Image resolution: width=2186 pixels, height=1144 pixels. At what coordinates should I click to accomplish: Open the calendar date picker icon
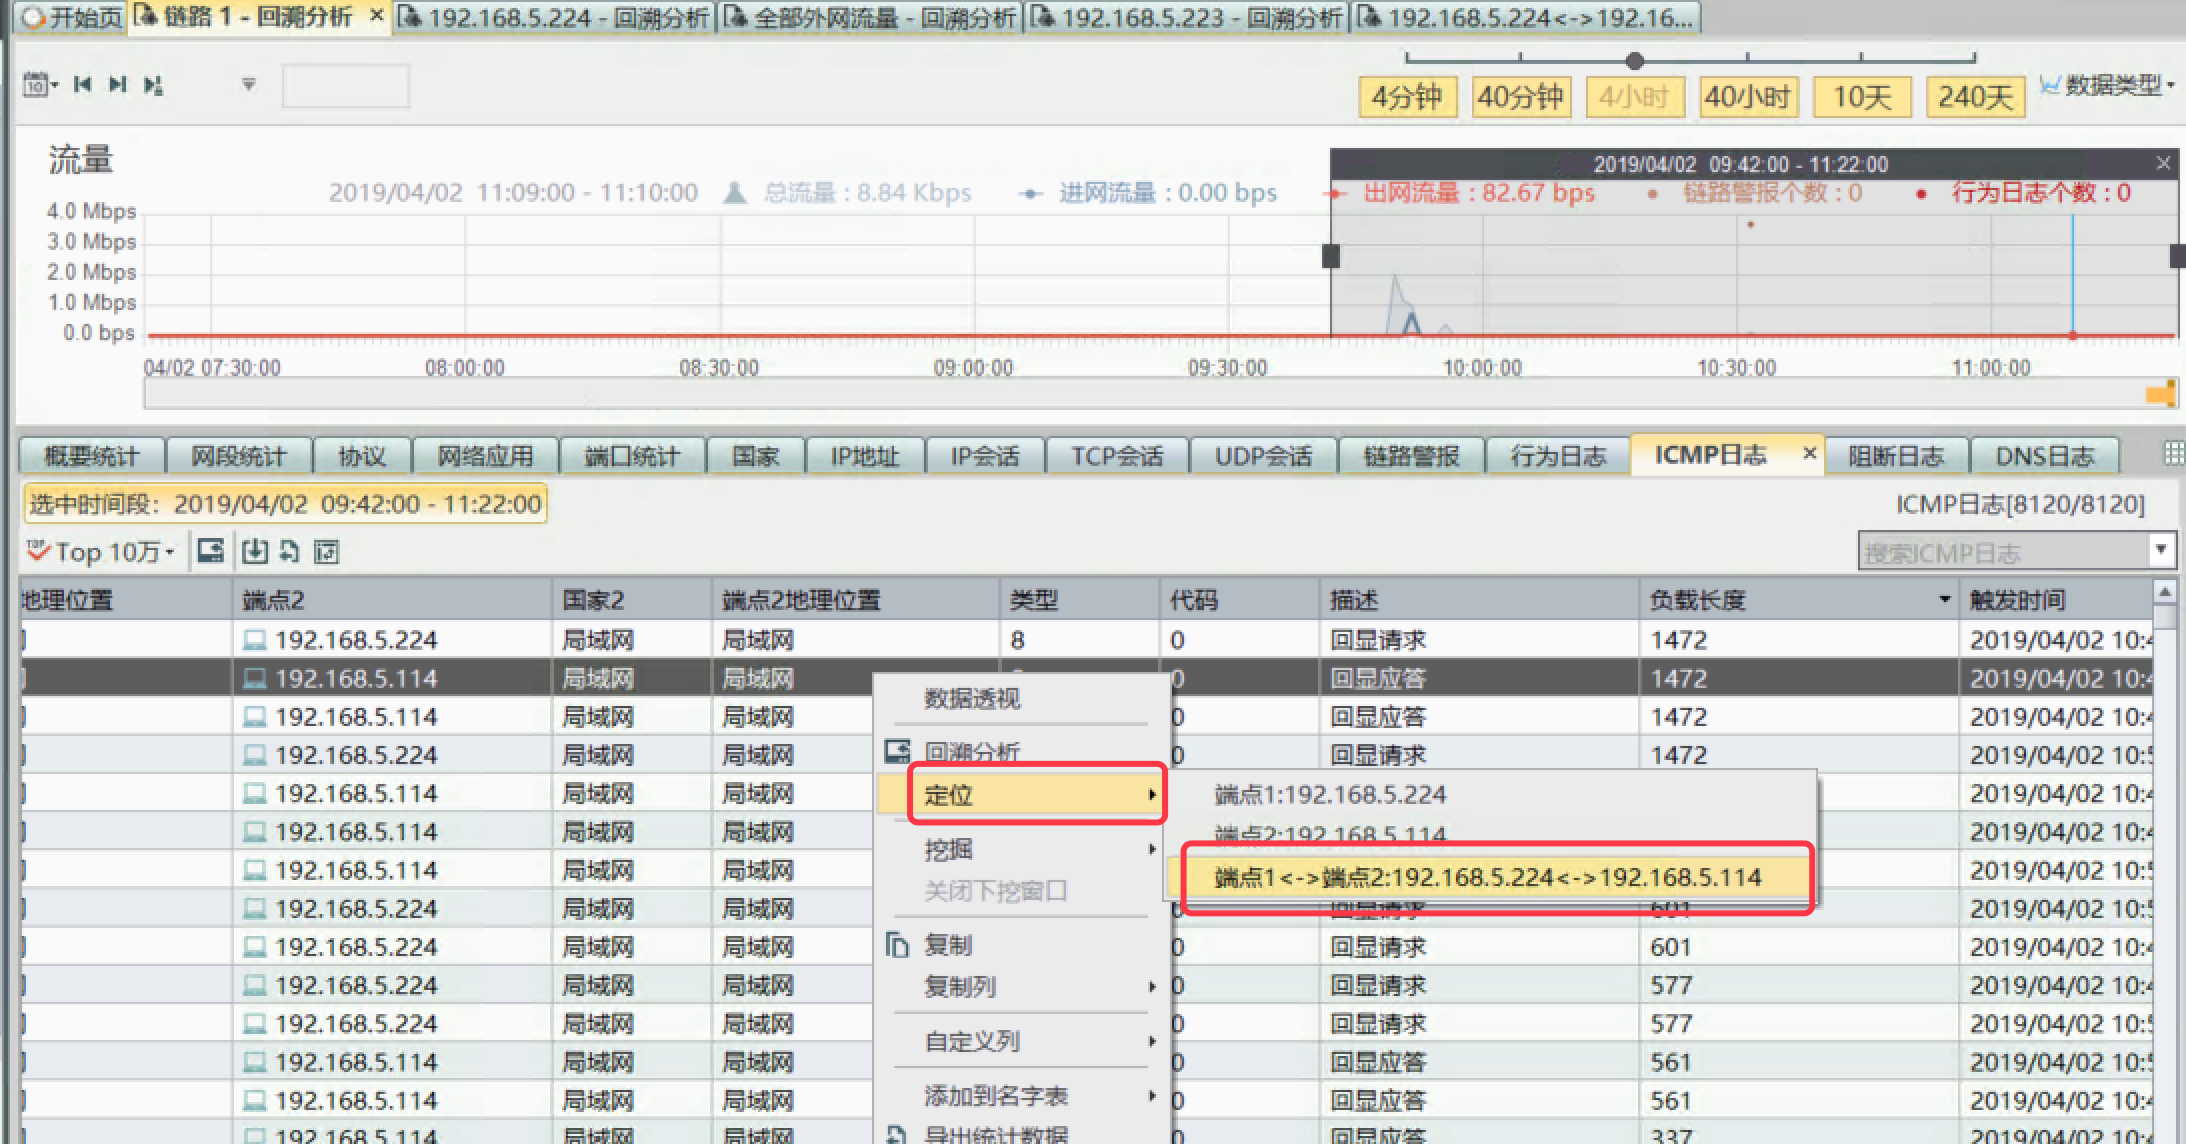(x=36, y=85)
